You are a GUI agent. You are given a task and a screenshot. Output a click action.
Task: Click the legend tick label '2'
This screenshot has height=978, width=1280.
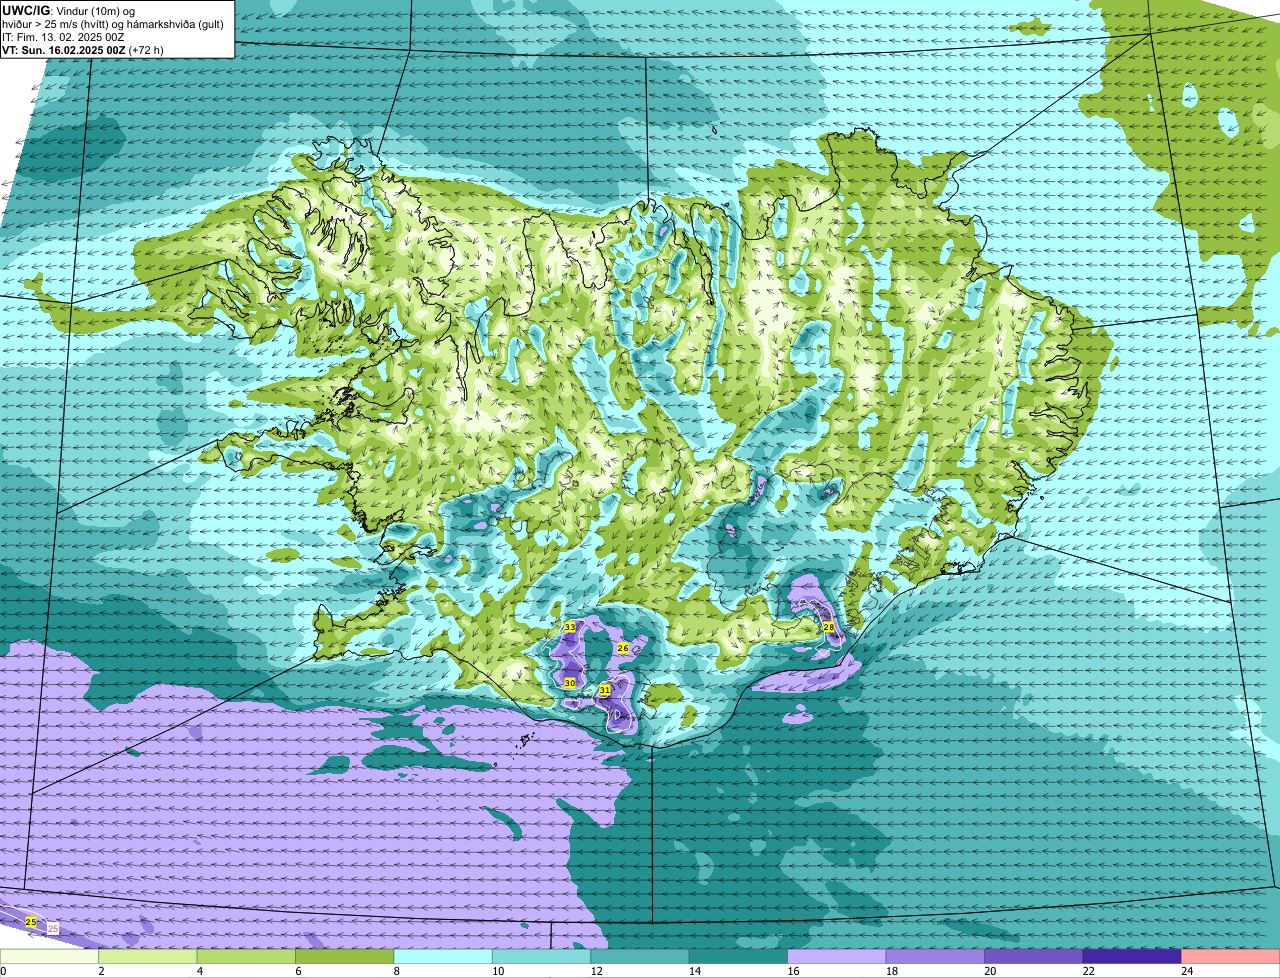(101, 971)
